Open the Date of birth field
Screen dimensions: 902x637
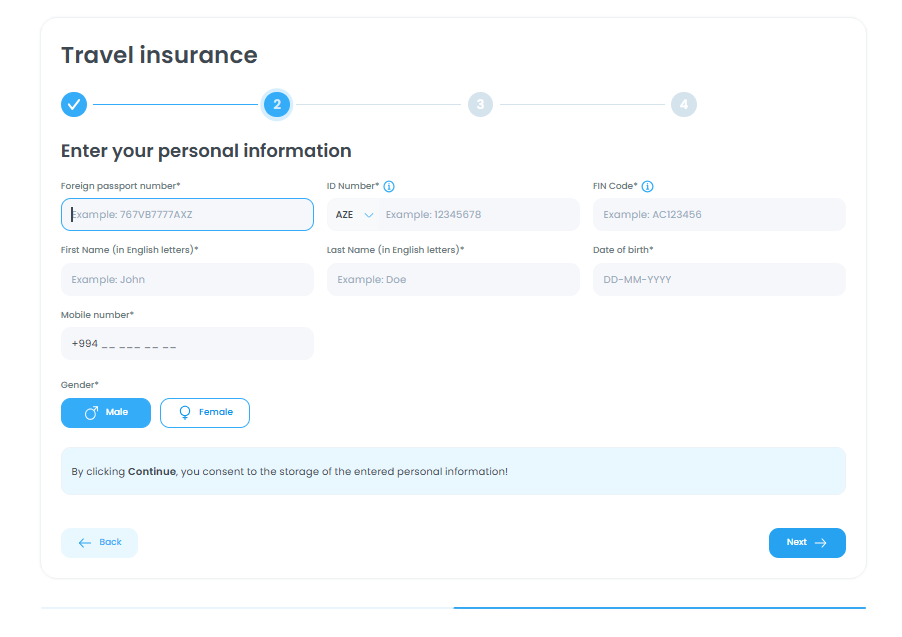click(x=719, y=280)
